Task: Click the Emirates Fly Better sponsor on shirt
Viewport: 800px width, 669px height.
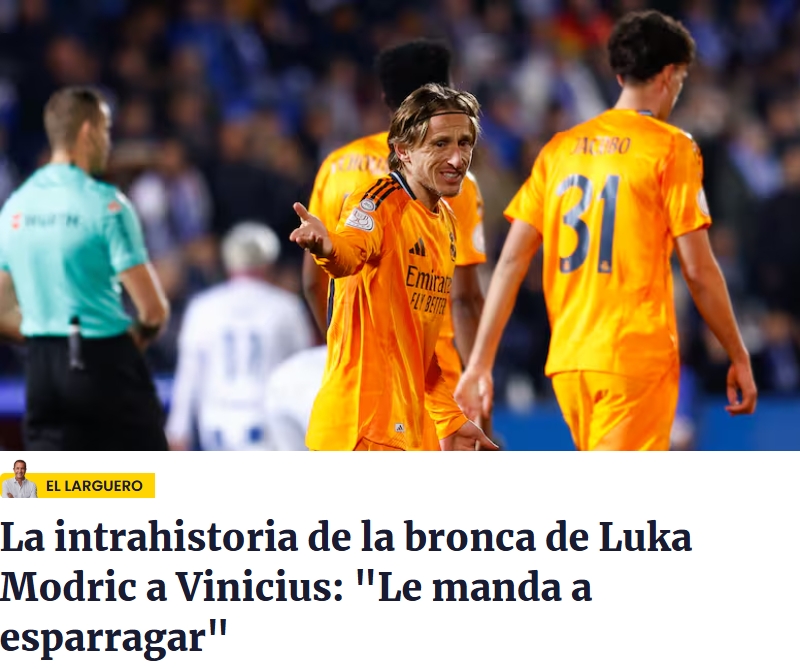Action: pos(428,290)
